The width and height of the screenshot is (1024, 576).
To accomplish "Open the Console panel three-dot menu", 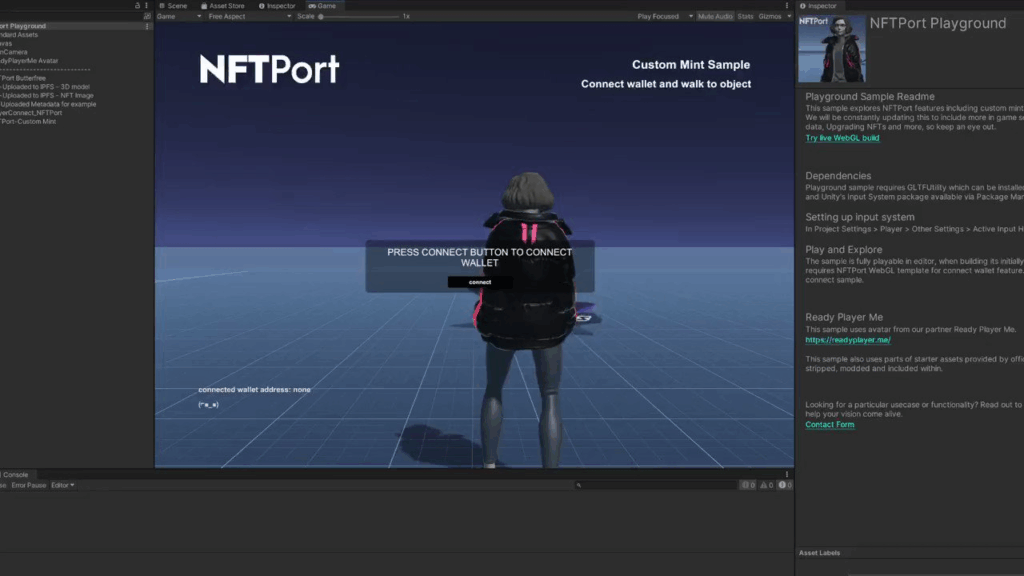I will coord(787,475).
